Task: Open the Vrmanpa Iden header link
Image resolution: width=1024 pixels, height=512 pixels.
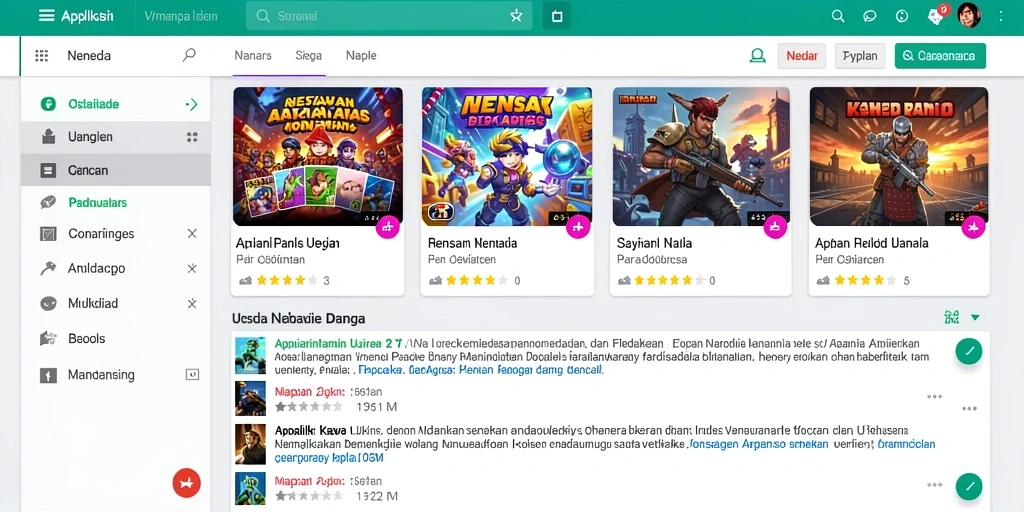Action: tap(181, 16)
